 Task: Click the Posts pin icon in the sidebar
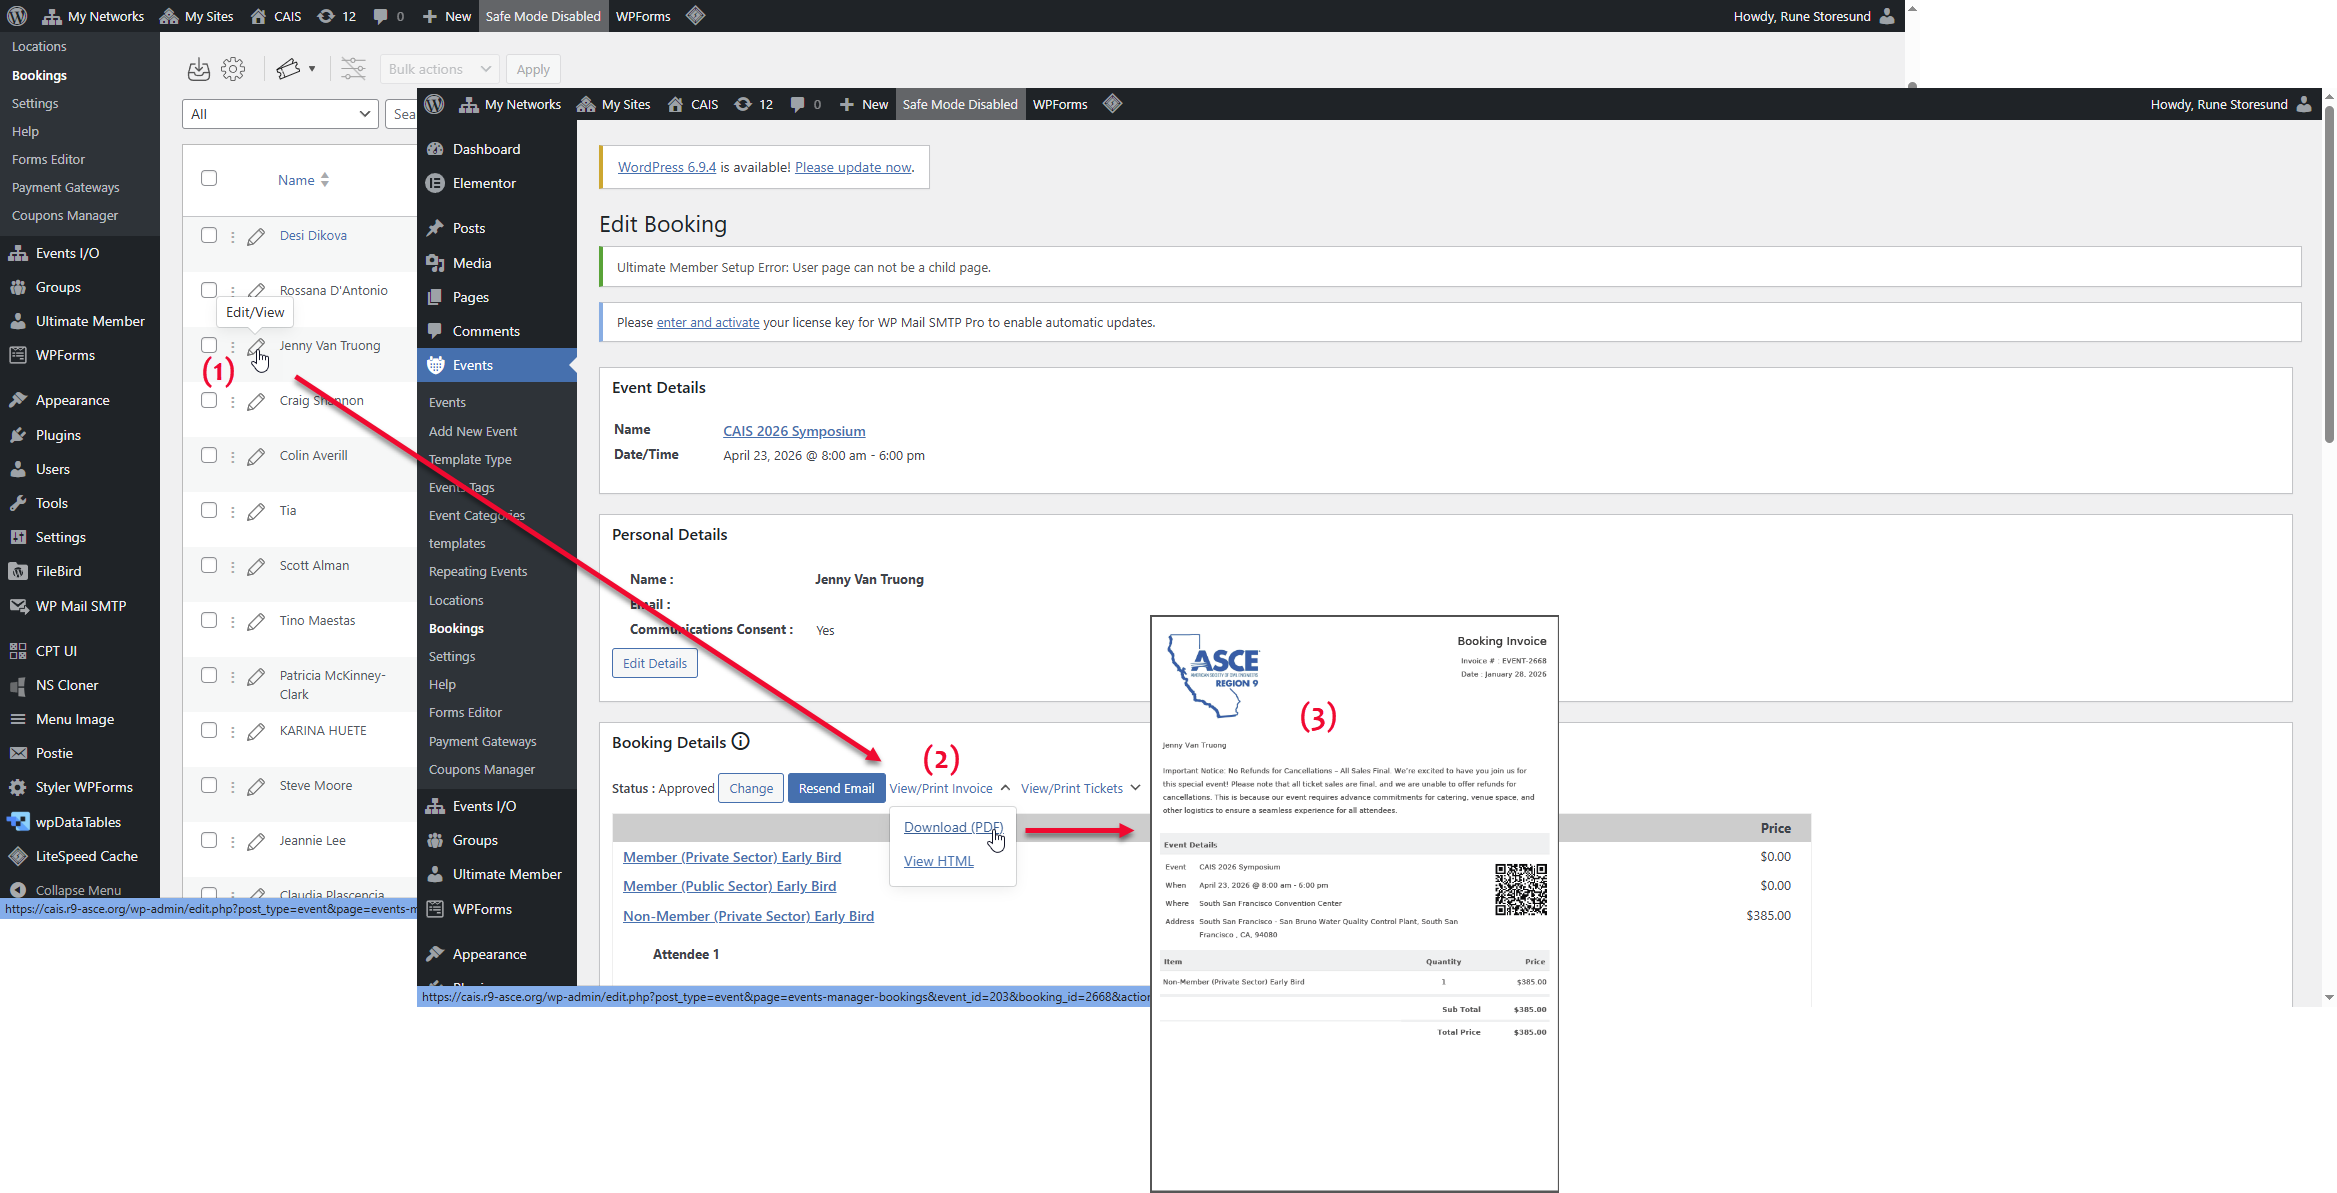coord(435,228)
